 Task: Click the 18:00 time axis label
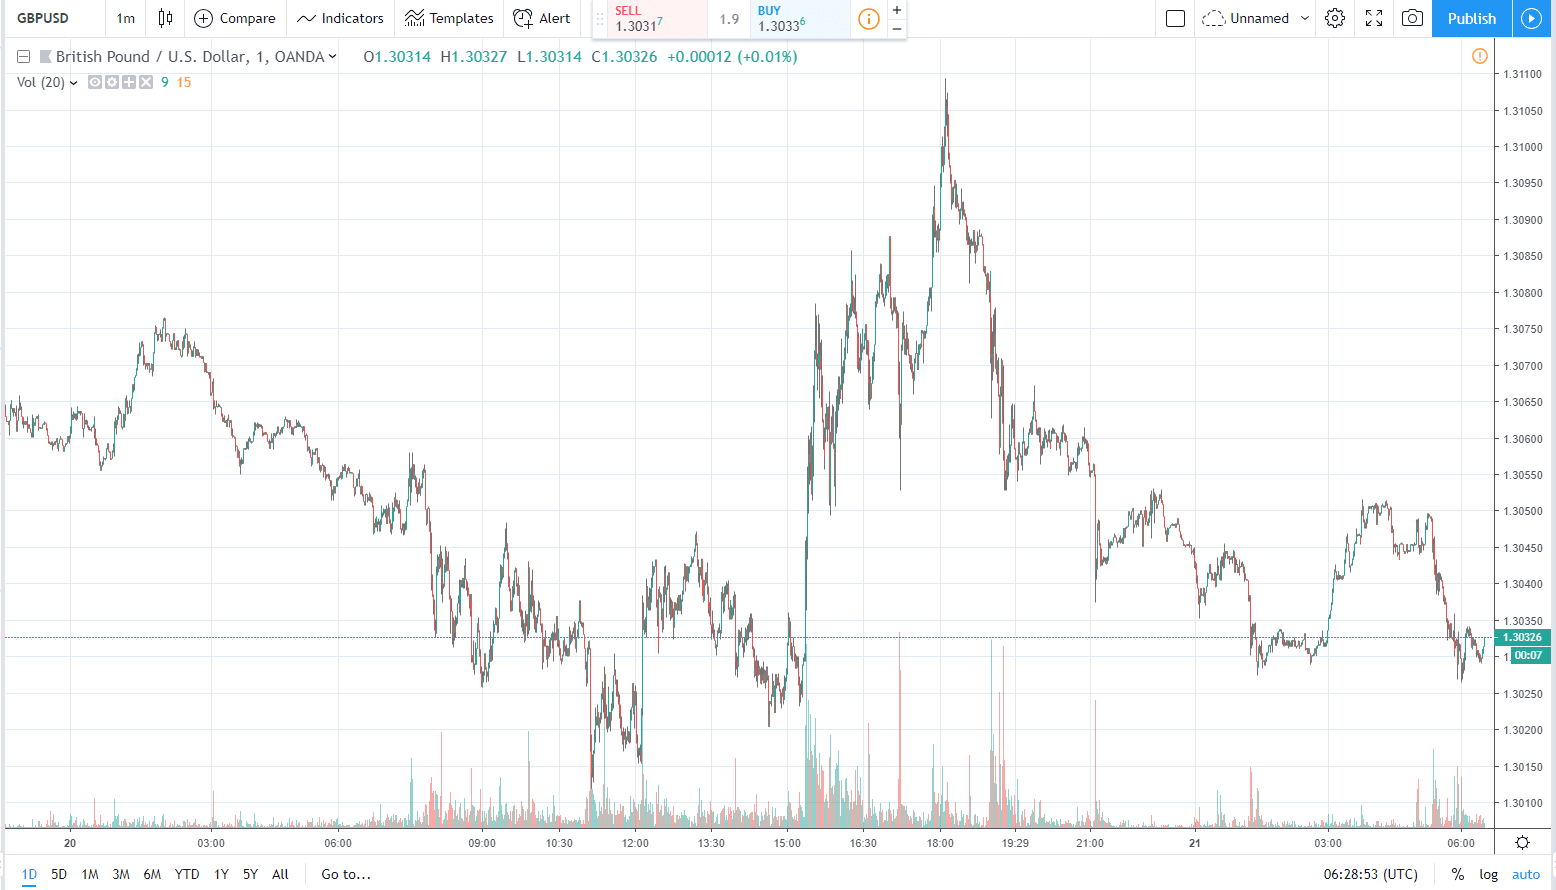[940, 843]
